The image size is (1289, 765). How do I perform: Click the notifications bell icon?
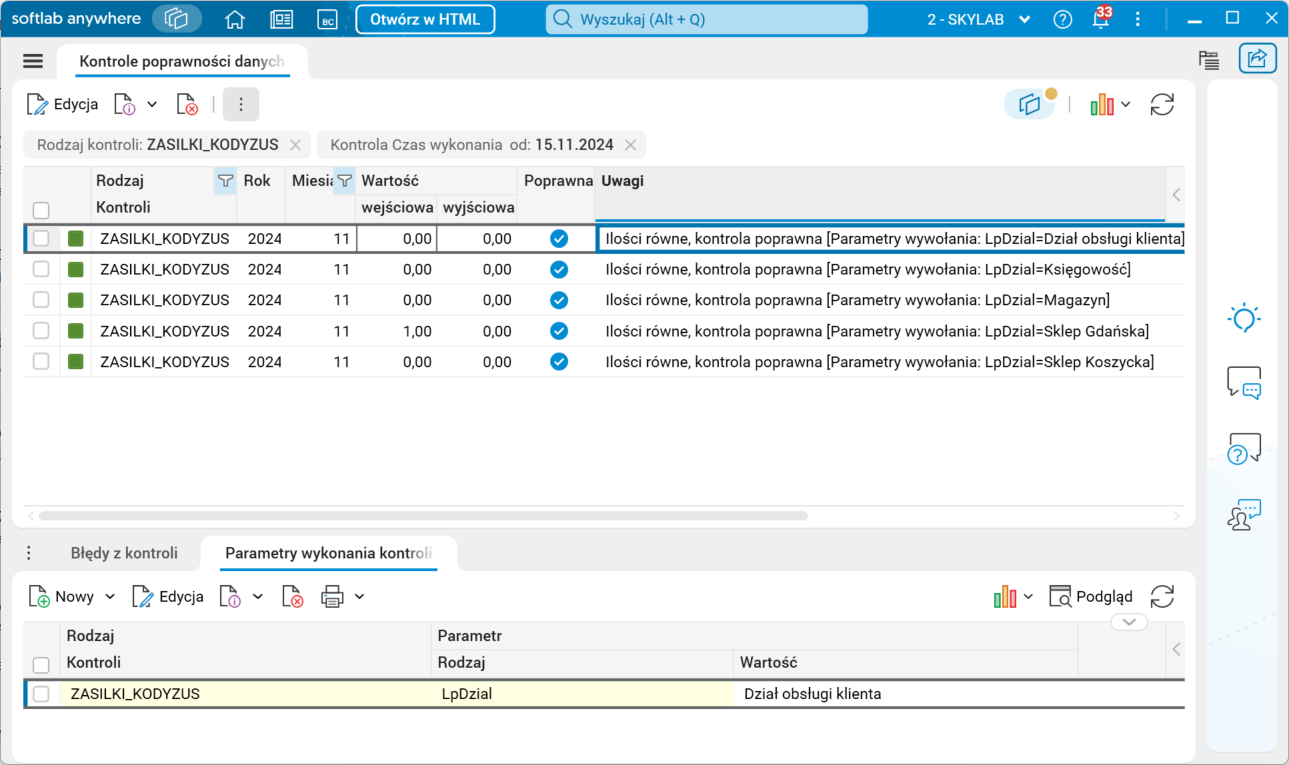(1100, 20)
